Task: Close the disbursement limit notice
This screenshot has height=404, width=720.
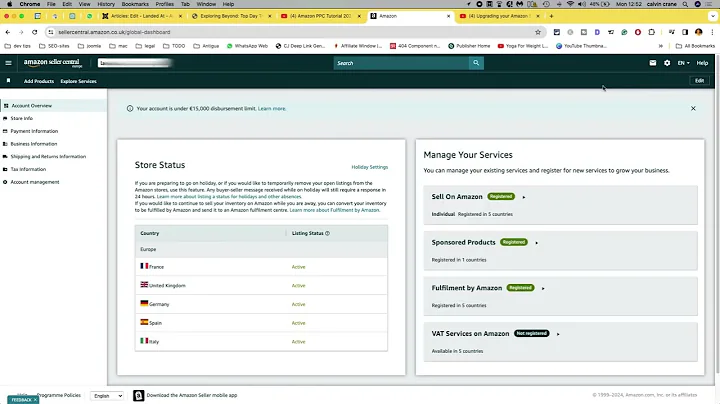Action: (693, 108)
